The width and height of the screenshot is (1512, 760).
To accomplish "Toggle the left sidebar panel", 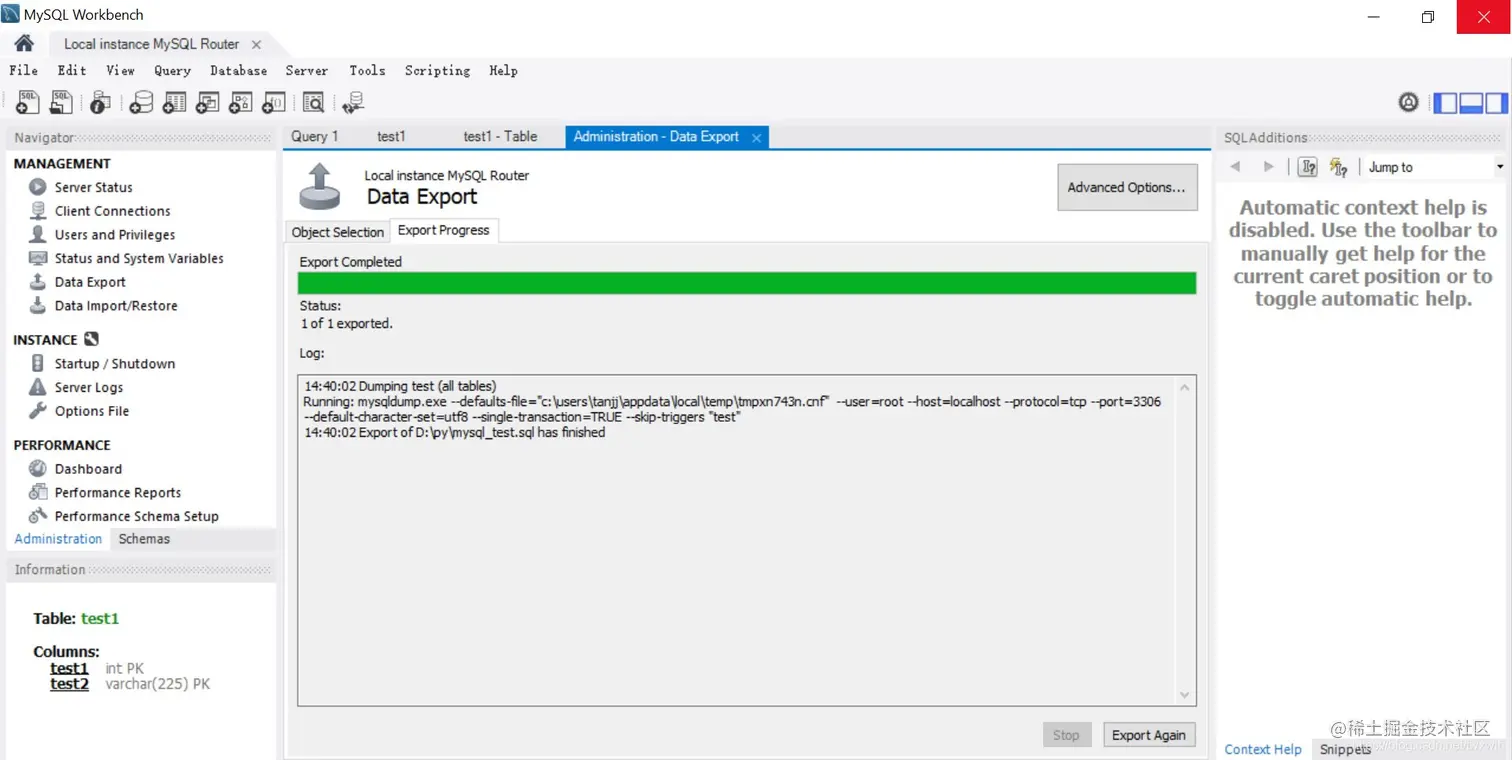I will (1445, 102).
